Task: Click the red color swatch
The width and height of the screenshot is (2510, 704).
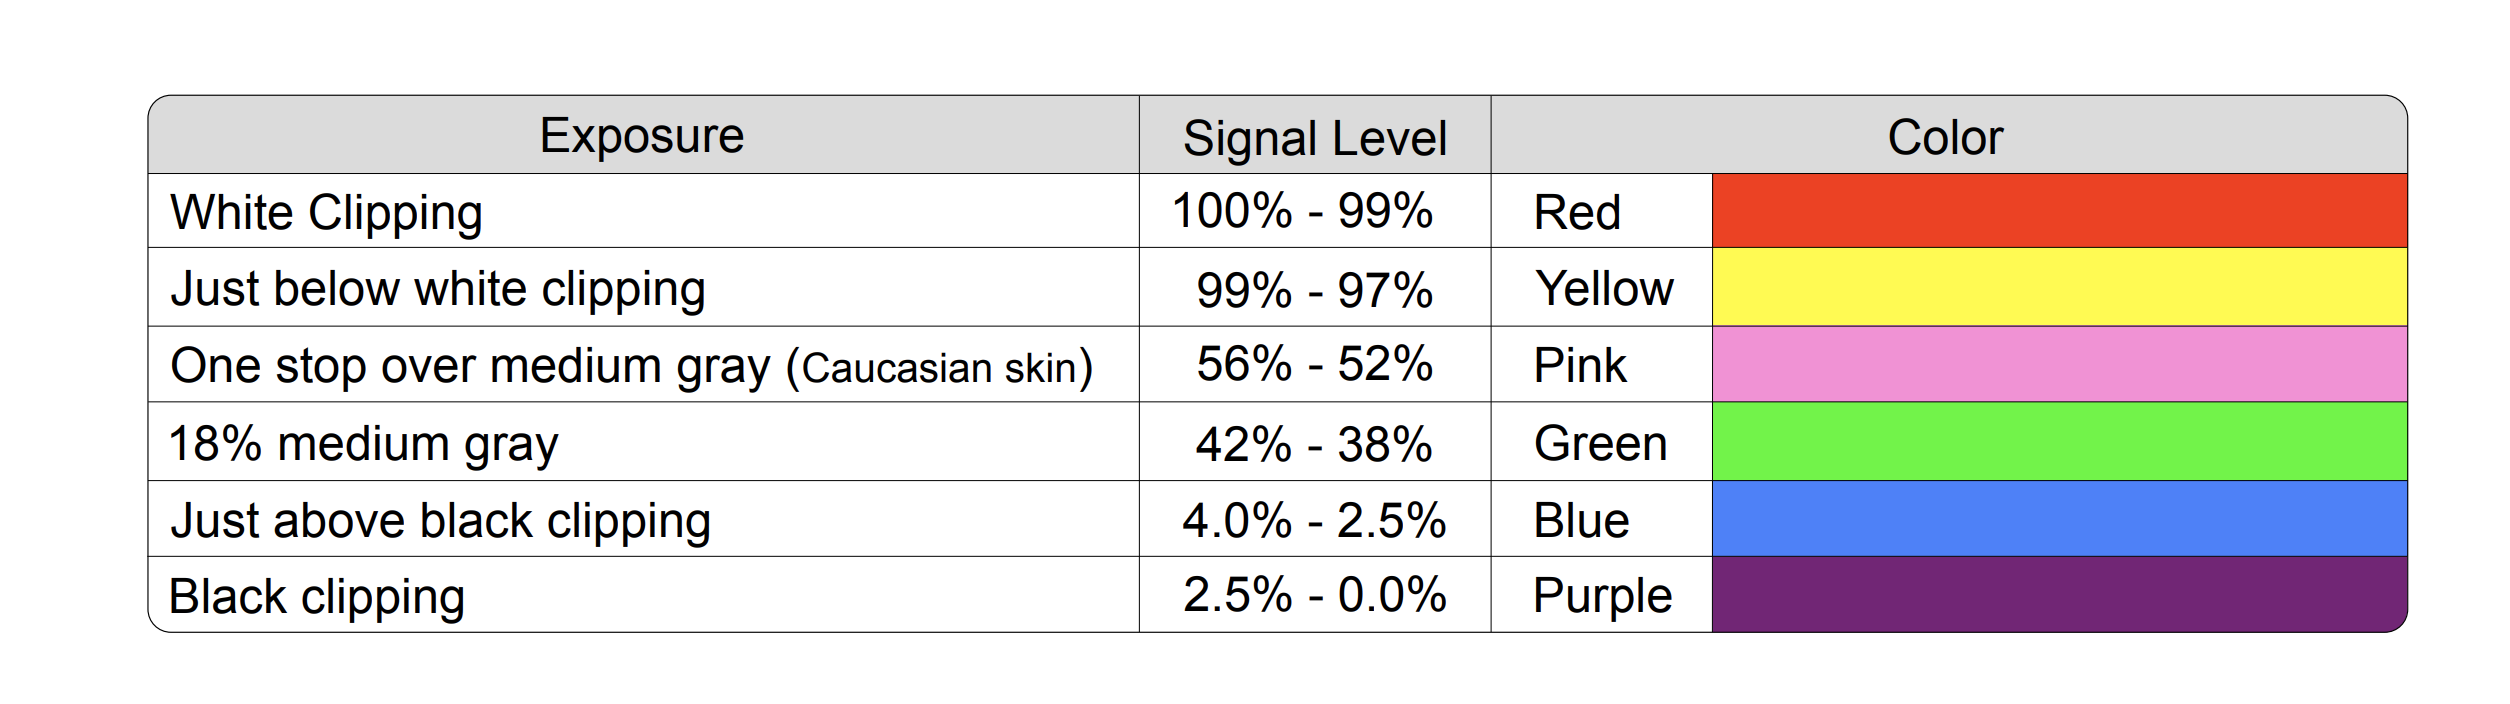Action: 2058,211
